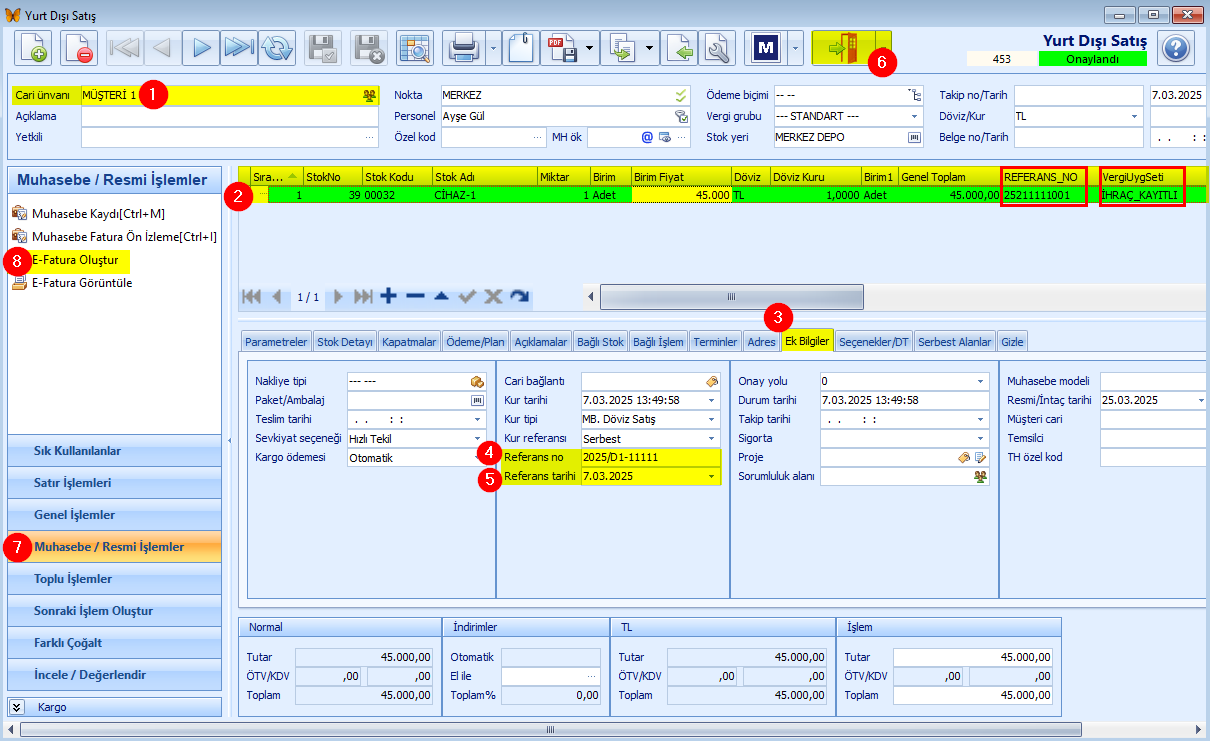Open the search or preview table icon
The image size is (1210, 741).
pyautogui.click(x=413, y=47)
